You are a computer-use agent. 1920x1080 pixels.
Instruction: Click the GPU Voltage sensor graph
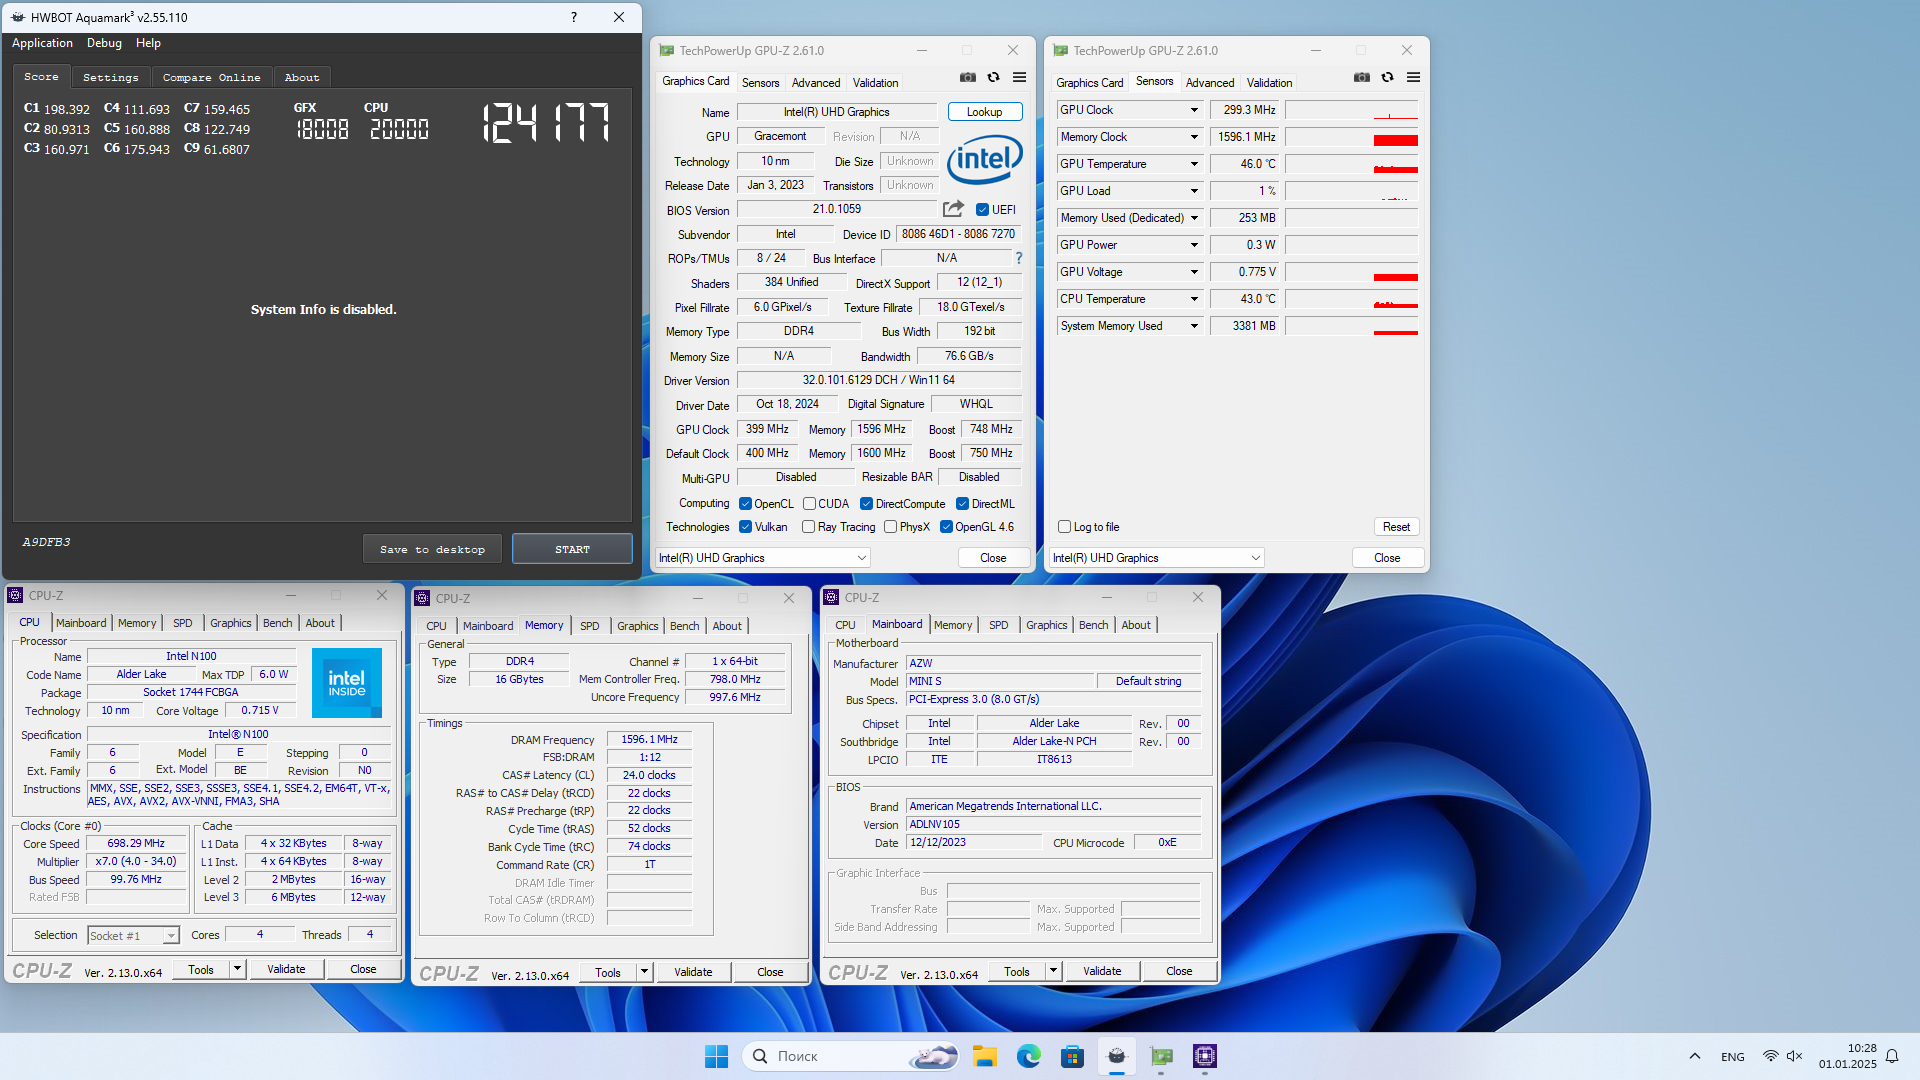pos(1352,272)
